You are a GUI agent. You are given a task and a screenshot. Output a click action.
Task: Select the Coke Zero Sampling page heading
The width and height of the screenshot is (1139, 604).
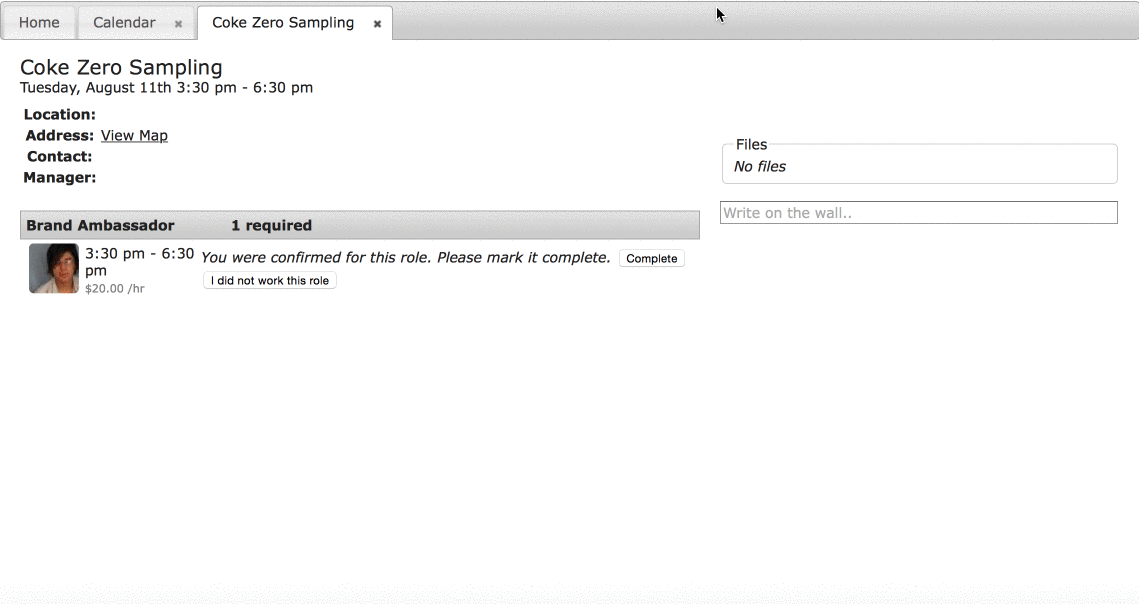coord(121,67)
